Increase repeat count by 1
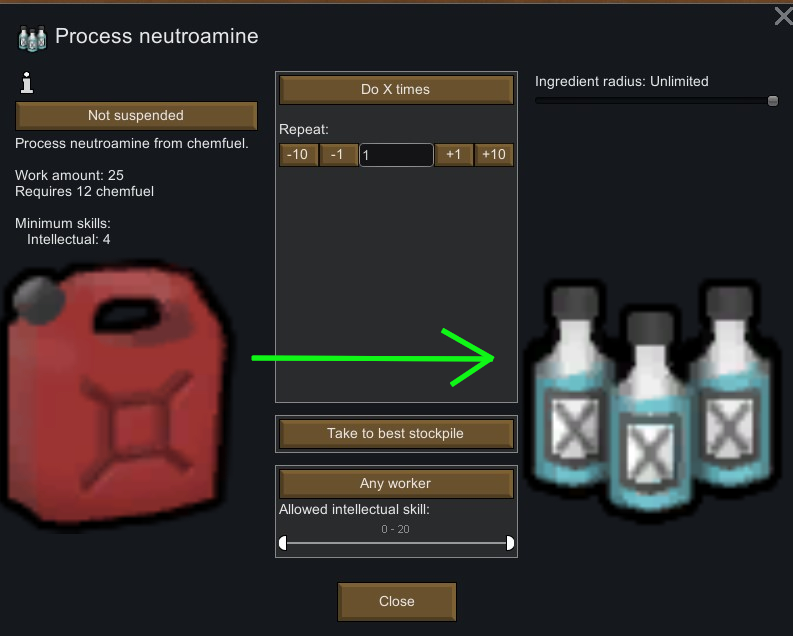The width and height of the screenshot is (793, 636). click(454, 154)
